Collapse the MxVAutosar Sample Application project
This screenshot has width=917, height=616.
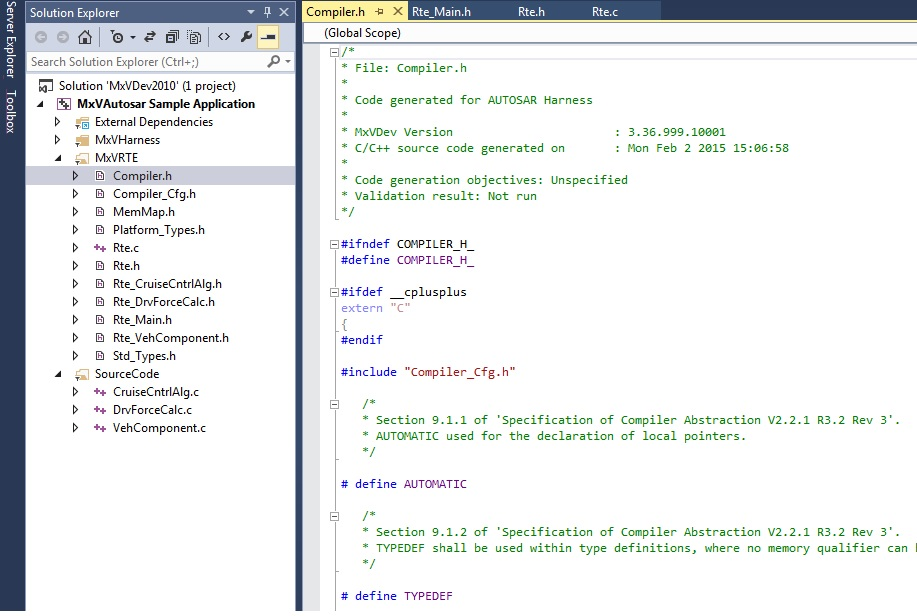pyautogui.click(x=40, y=104)
